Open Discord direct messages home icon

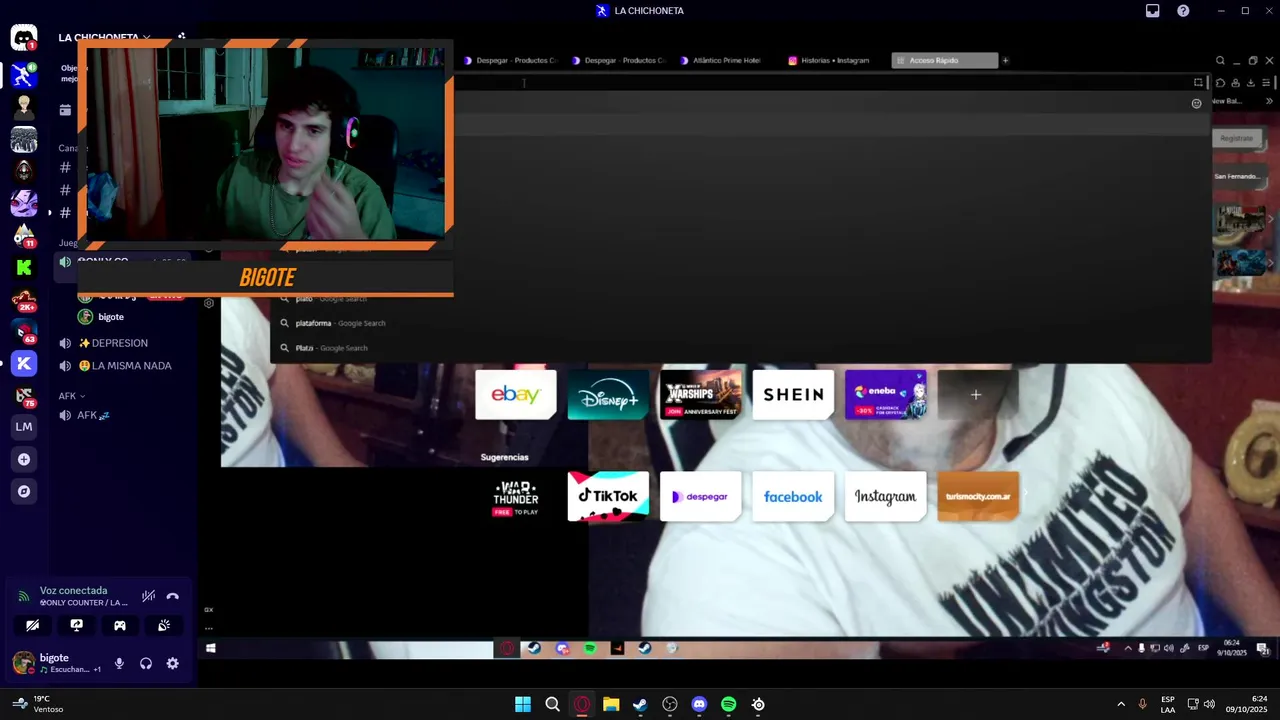pyautogui.click(x=24, y=39)
